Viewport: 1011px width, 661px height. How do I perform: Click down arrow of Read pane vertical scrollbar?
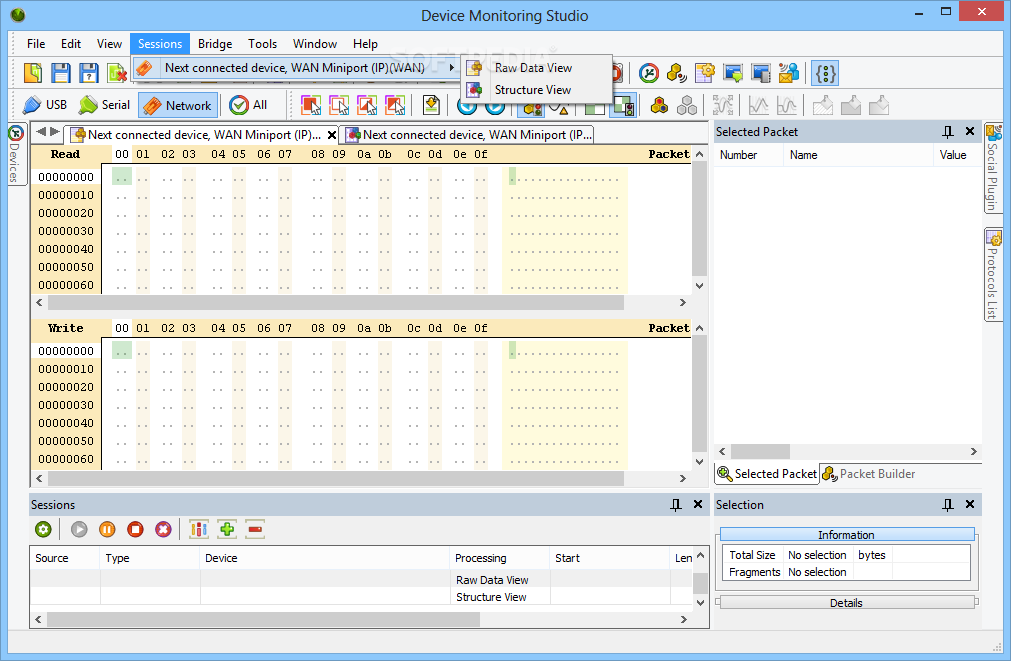(x=700, y=285)
